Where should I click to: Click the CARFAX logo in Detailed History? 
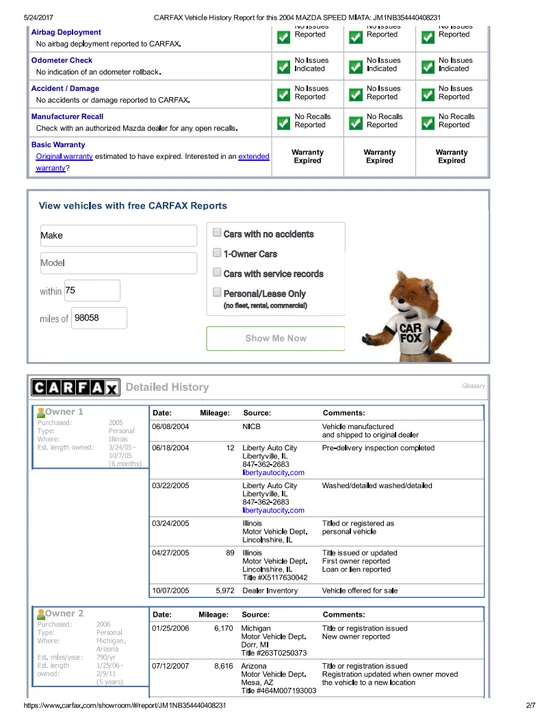pos(75,388)
